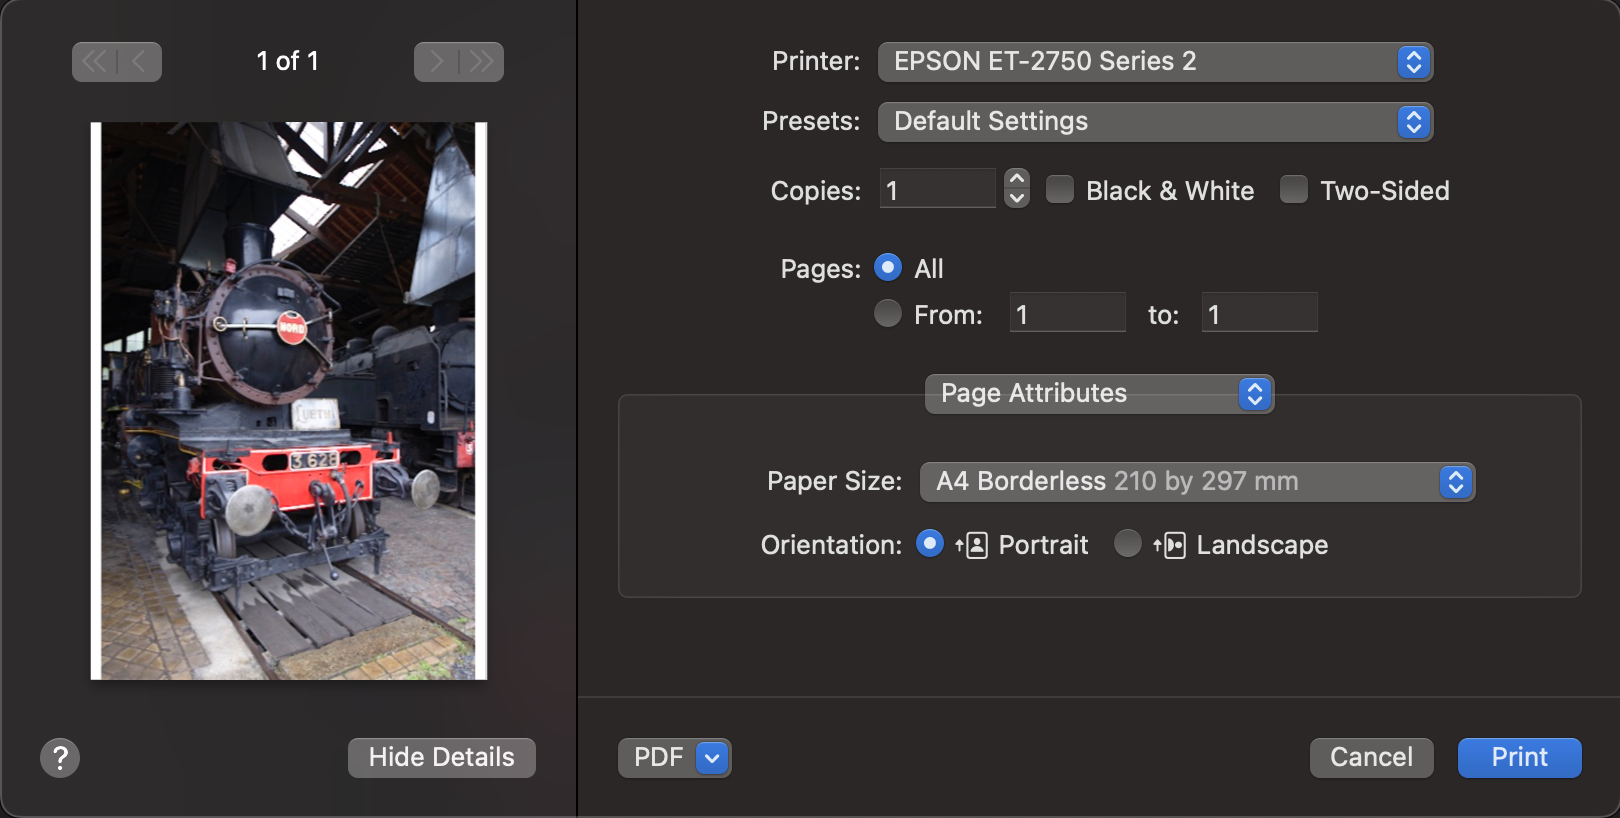Open the Presets dropdown
1620x818 pixels.
[x=1155, y=122]
